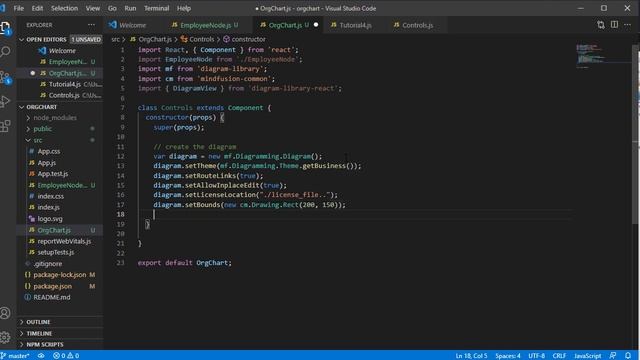This screenshot has width=640, height=360.
Task: Click CRLF end of line selector
Action: [559, 356]
